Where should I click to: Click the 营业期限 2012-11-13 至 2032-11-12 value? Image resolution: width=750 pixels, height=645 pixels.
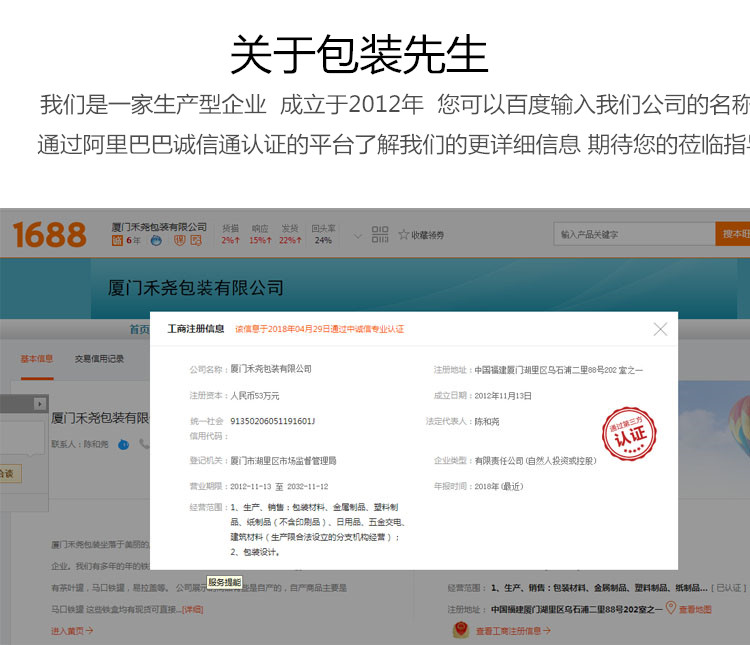279,487
